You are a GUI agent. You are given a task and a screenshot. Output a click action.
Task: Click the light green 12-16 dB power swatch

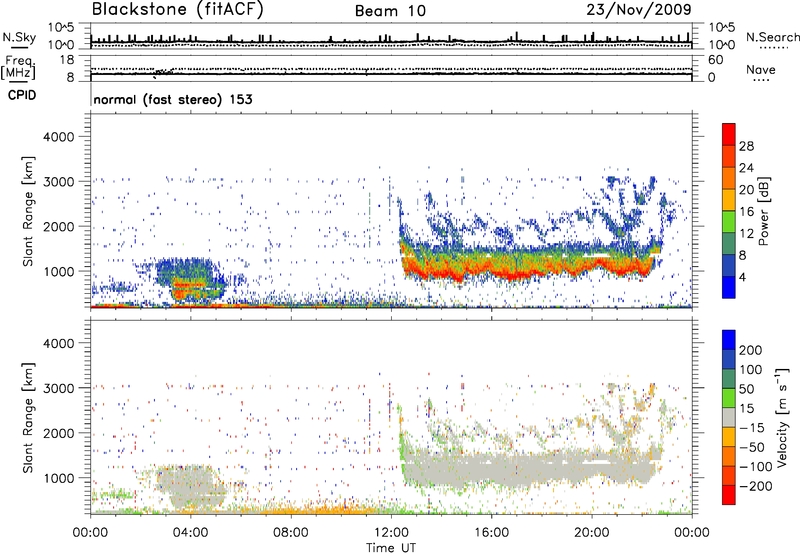[x=729, y=222]
